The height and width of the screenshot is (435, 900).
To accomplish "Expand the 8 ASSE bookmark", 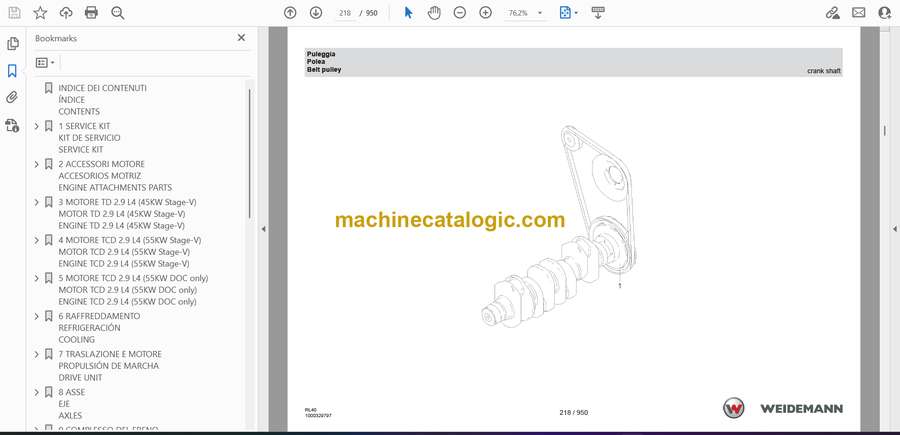I will pyautogui.click(x=37, y=392).
